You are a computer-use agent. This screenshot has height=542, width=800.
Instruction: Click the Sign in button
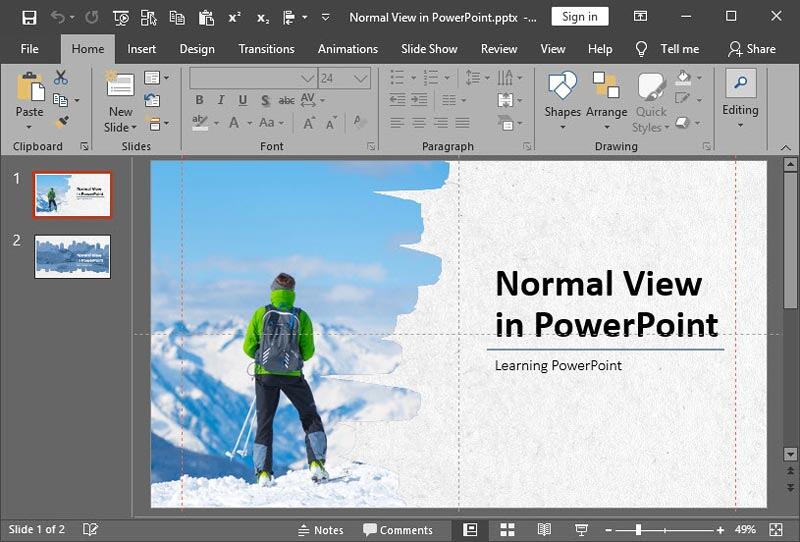580,17
